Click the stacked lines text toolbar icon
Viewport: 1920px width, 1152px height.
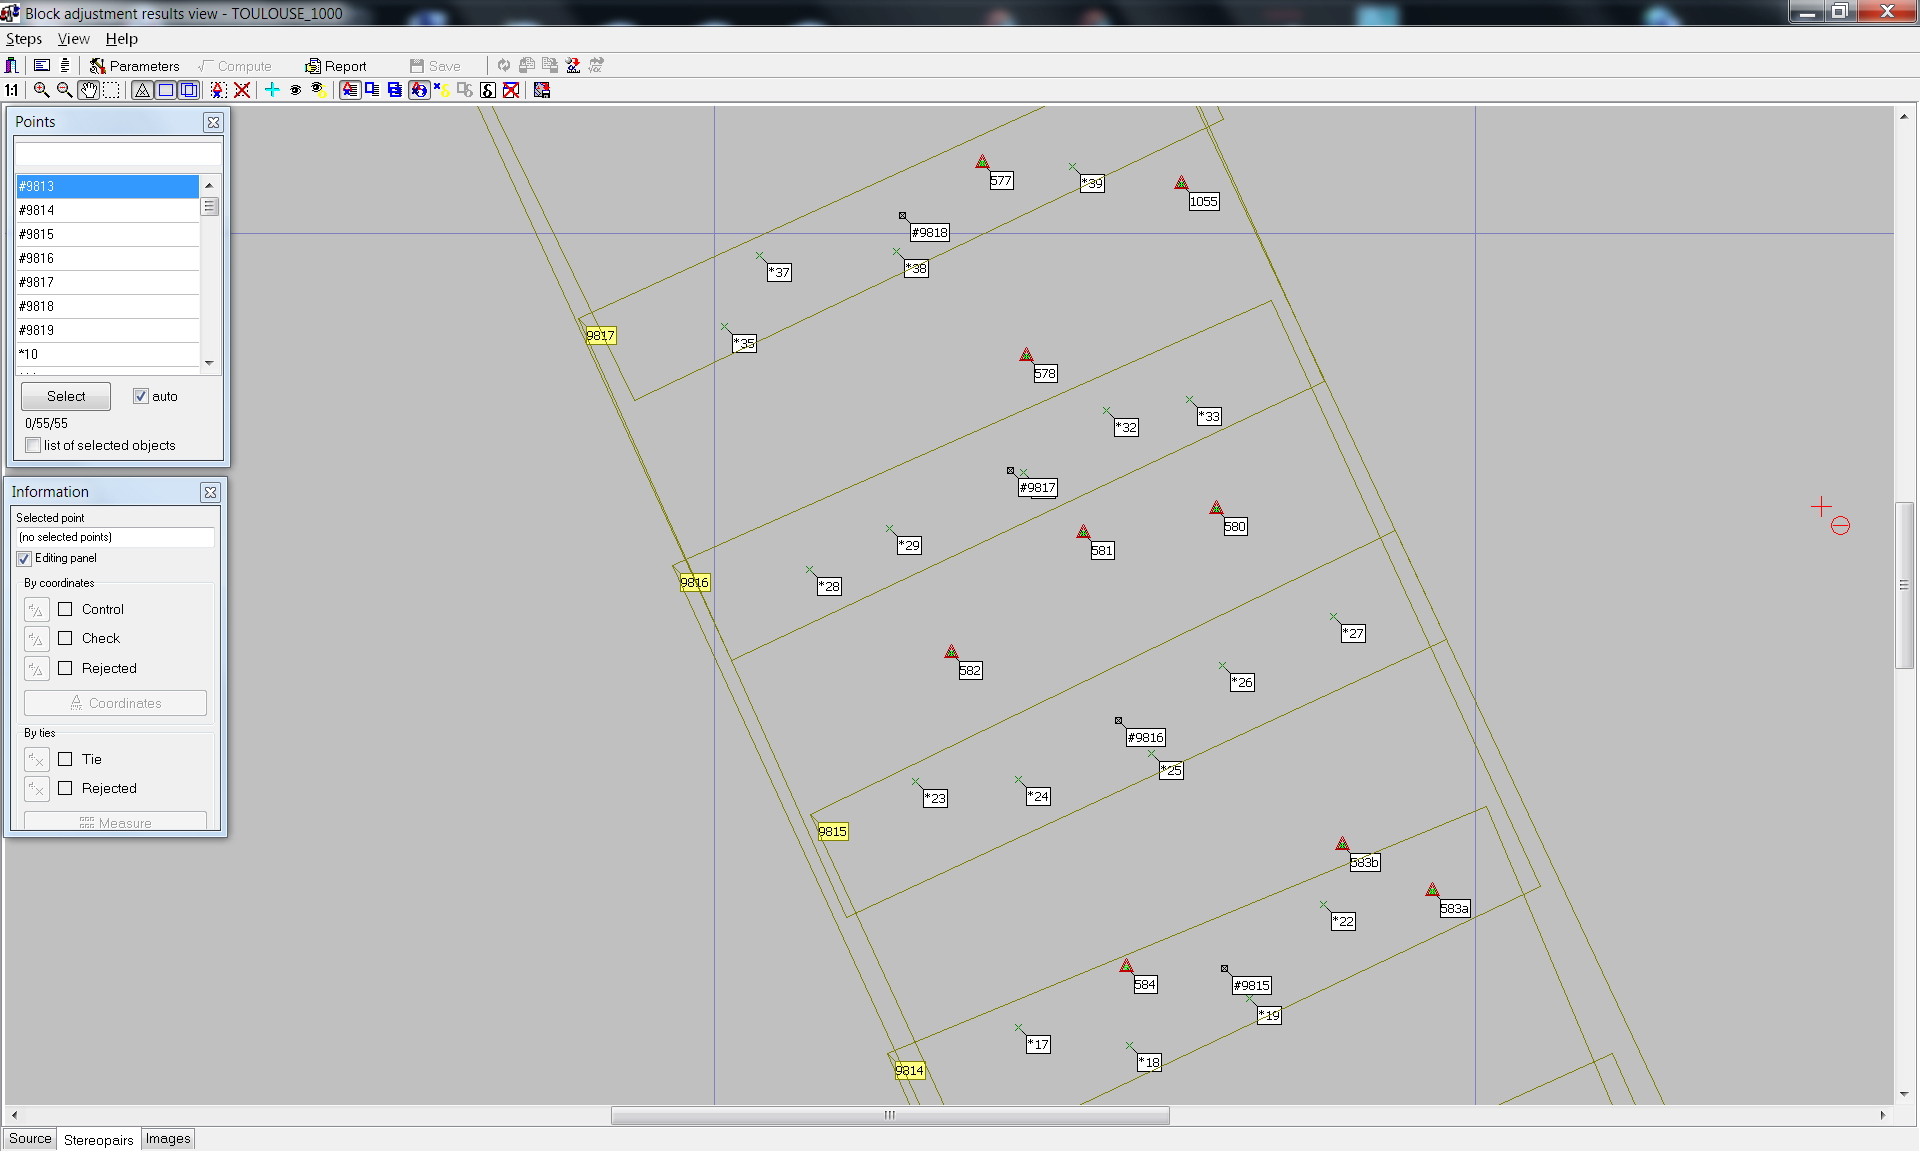pyautogui.click(x=65, y=65)
